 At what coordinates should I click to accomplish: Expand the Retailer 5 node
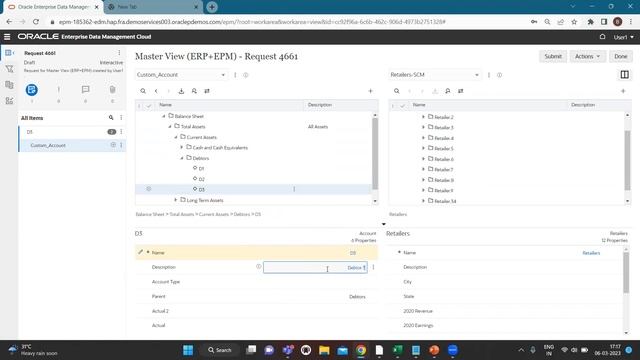coord(423,148)
